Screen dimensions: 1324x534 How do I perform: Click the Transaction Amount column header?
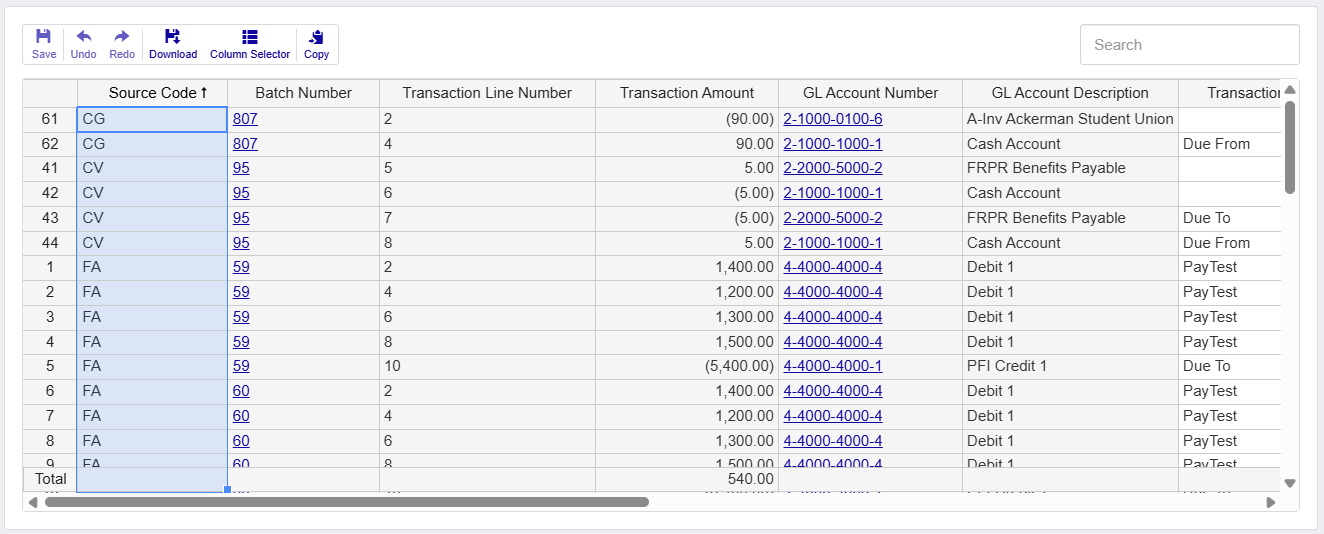coord(686,93)
